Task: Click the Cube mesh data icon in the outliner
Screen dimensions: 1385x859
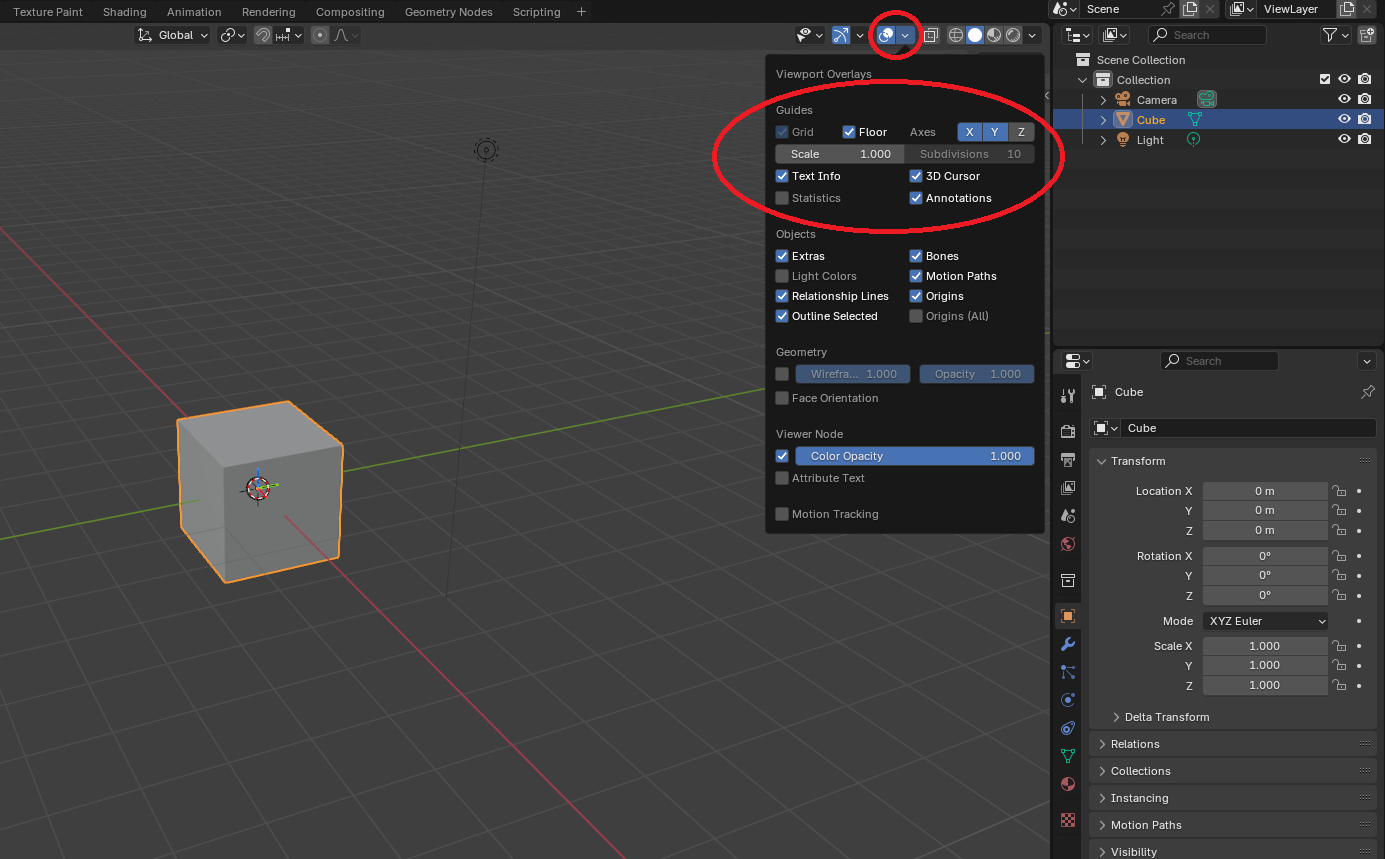Action: [1194, 119]
